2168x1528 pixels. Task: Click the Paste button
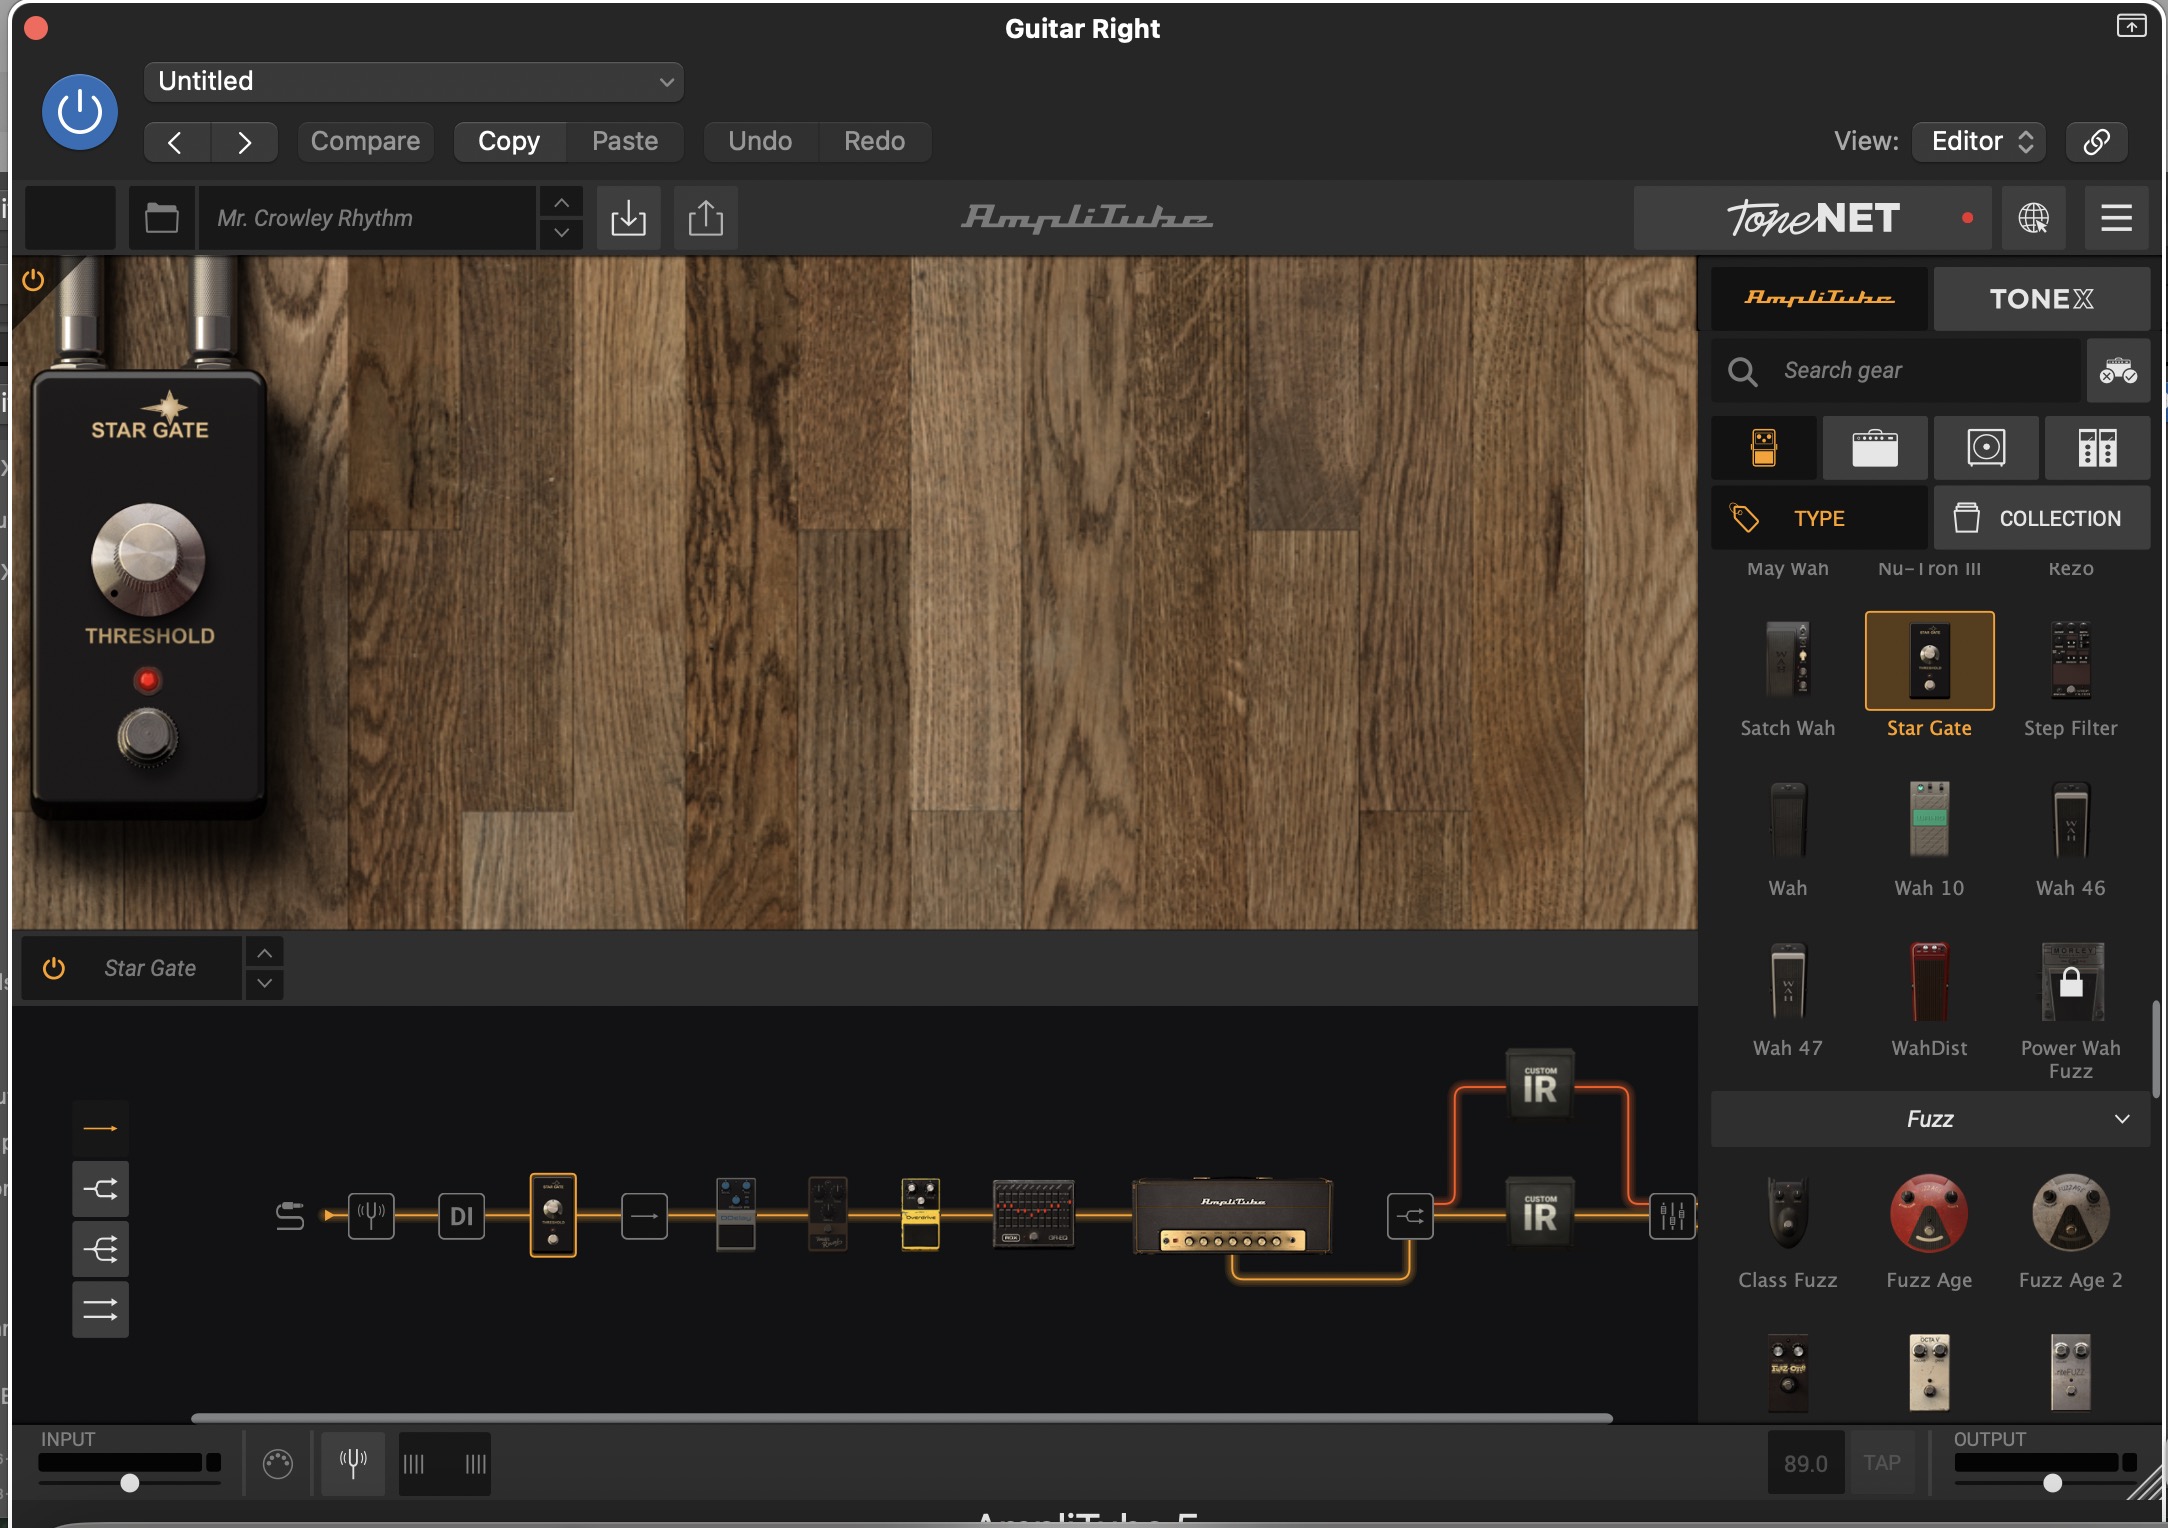(x=625, y=142)
